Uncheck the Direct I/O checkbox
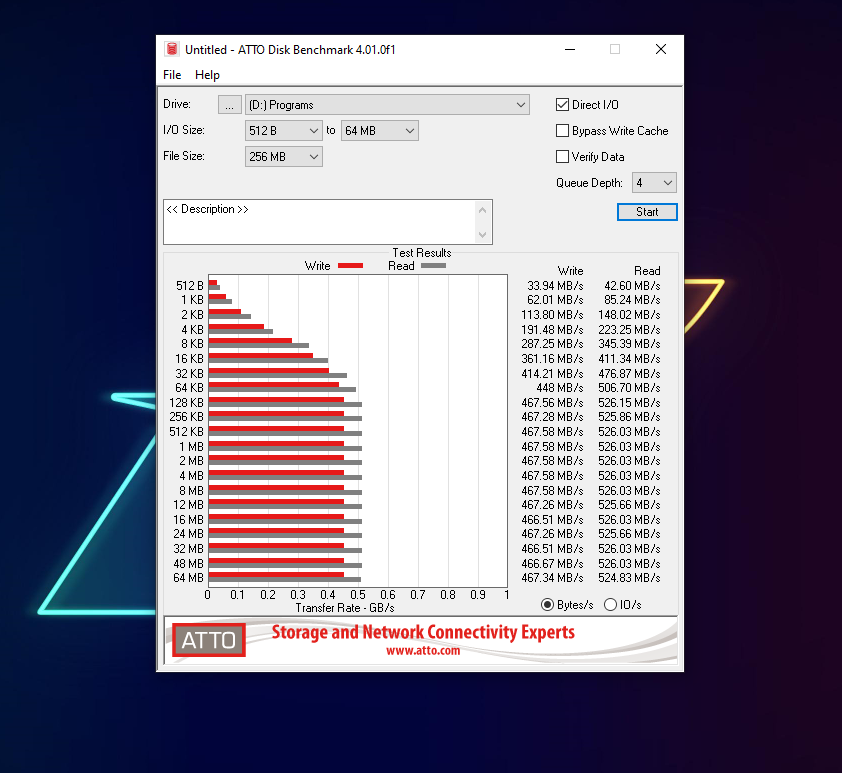Viewport: 842px width, 773px height. point(562,105)
